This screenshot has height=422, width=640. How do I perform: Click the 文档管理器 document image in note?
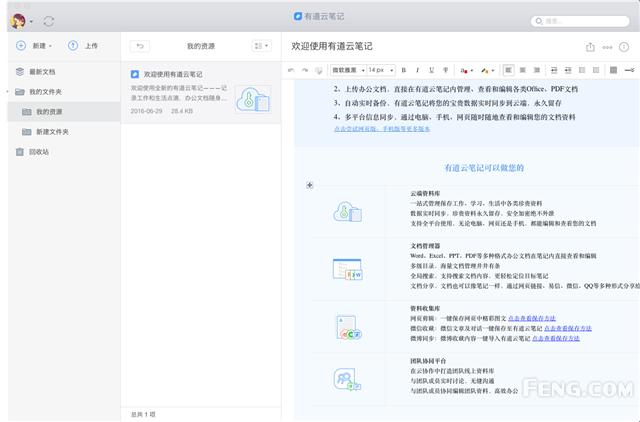(347, 269)
